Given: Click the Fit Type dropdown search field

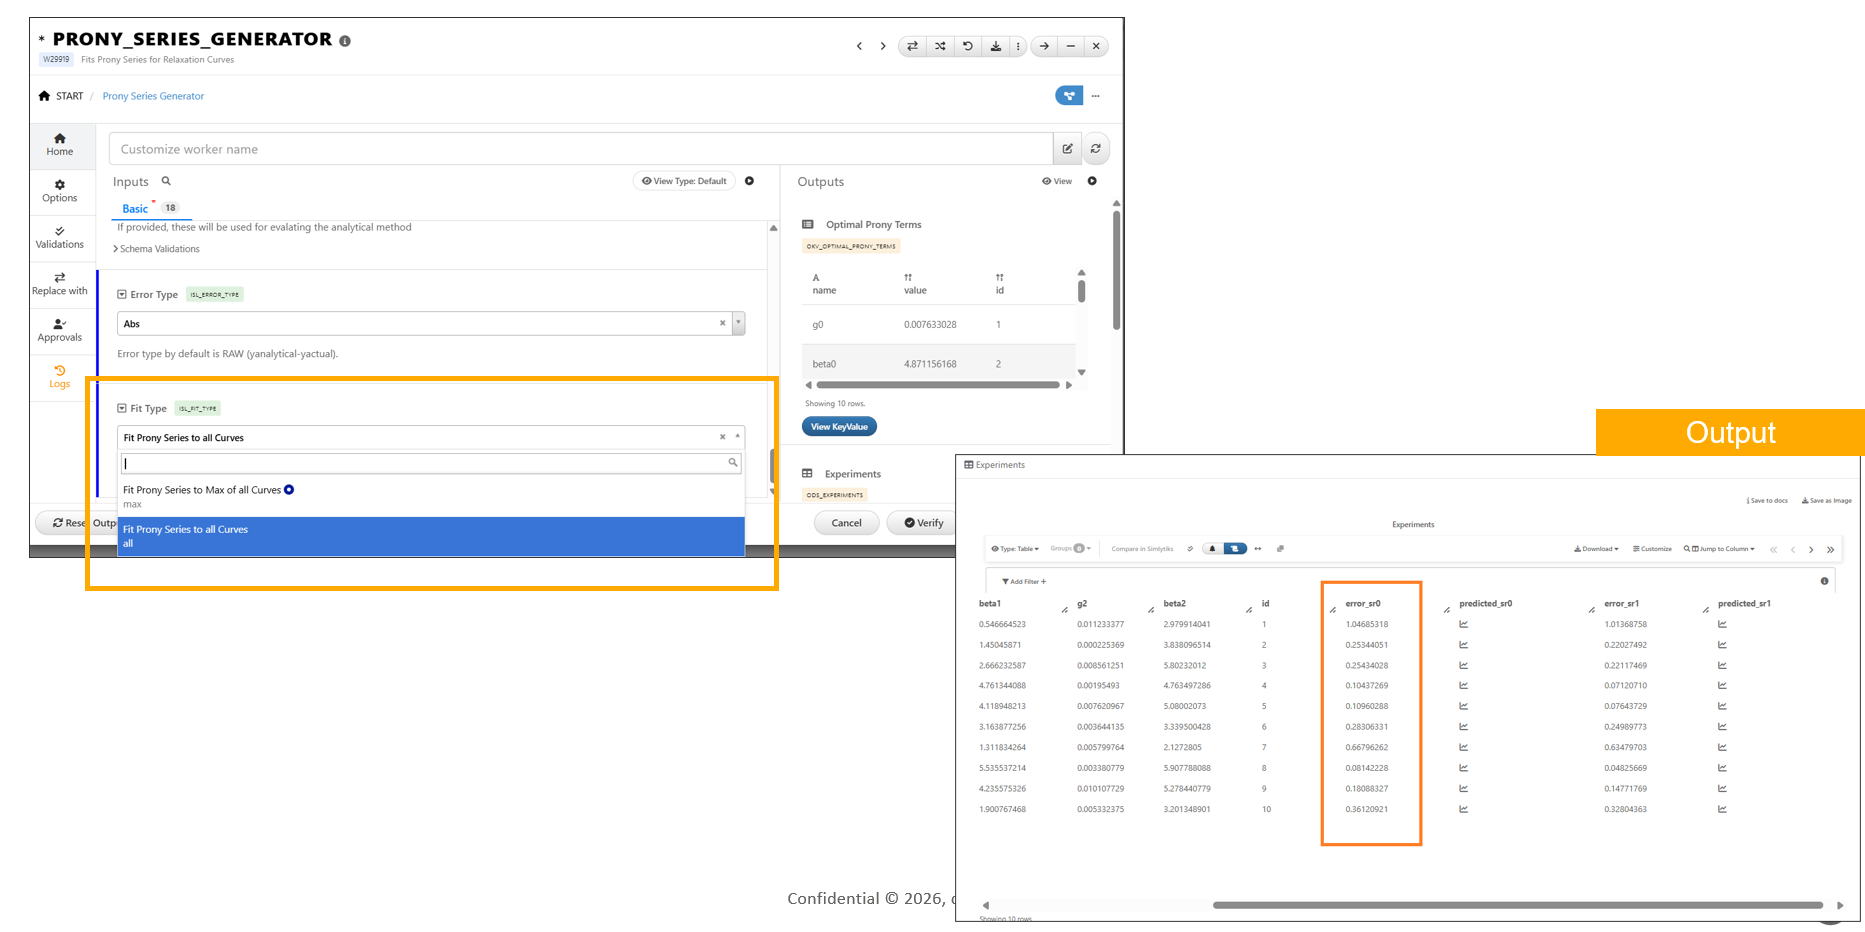Looking at the screenshot, I should 425,463.
